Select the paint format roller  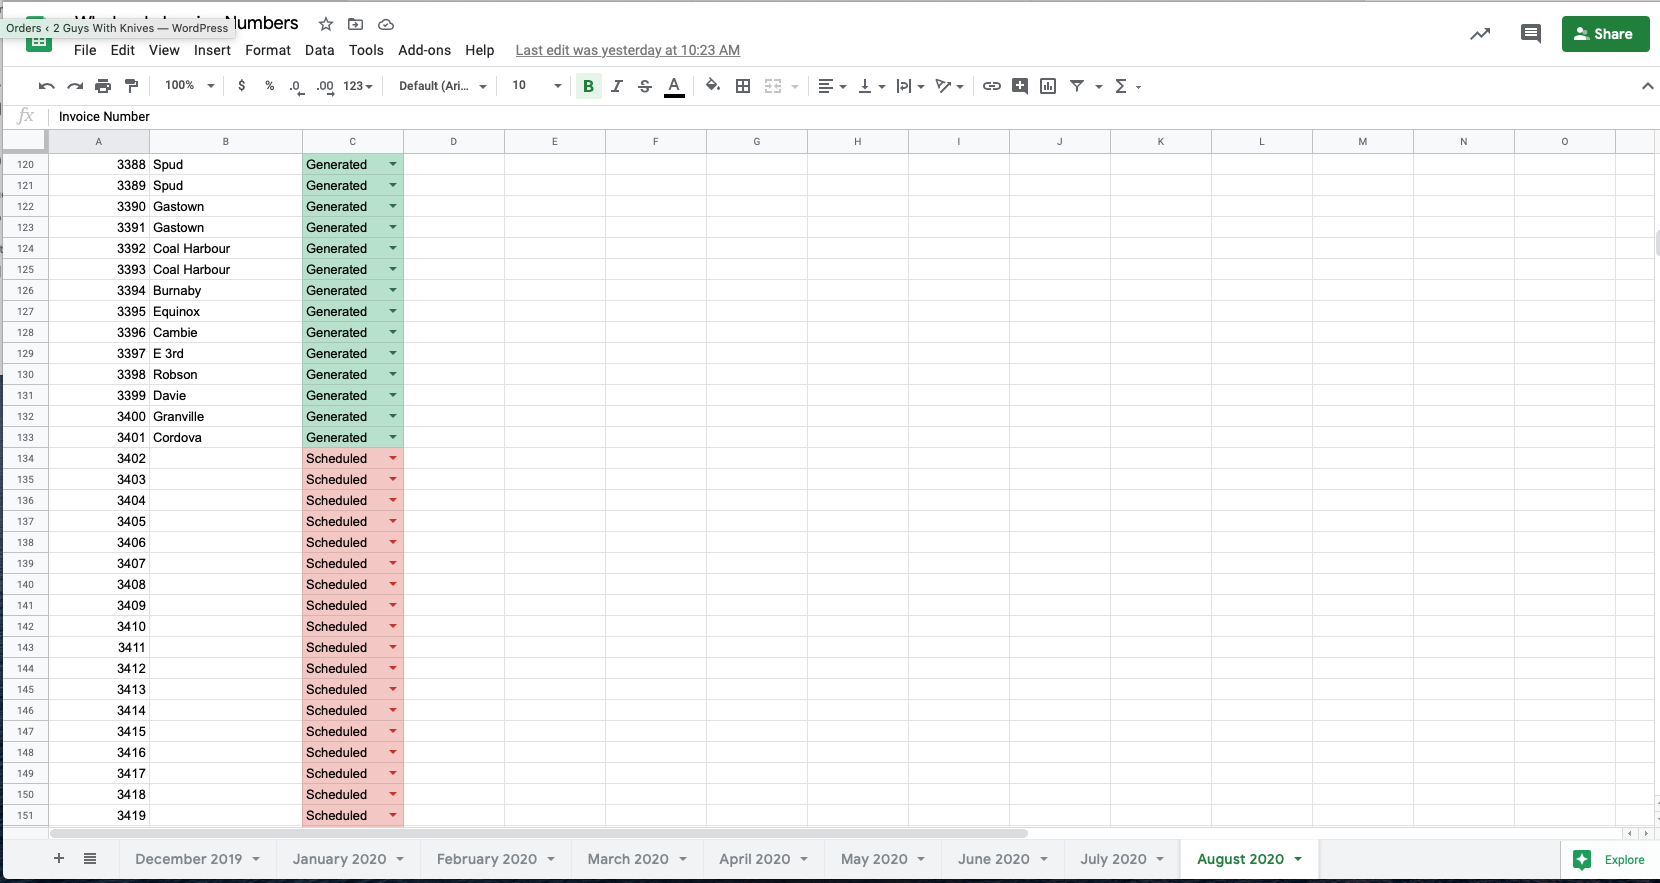(x=131, y=86)
